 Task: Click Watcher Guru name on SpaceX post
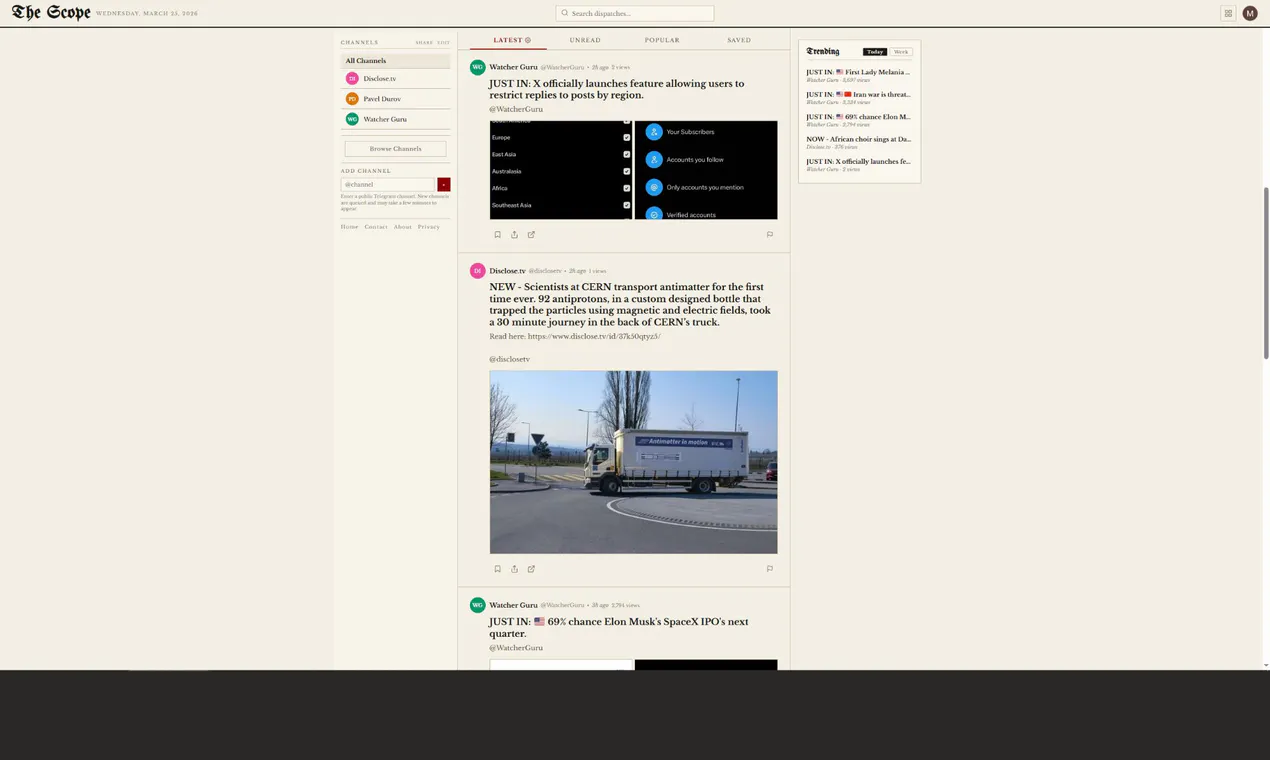pos(513,605)
